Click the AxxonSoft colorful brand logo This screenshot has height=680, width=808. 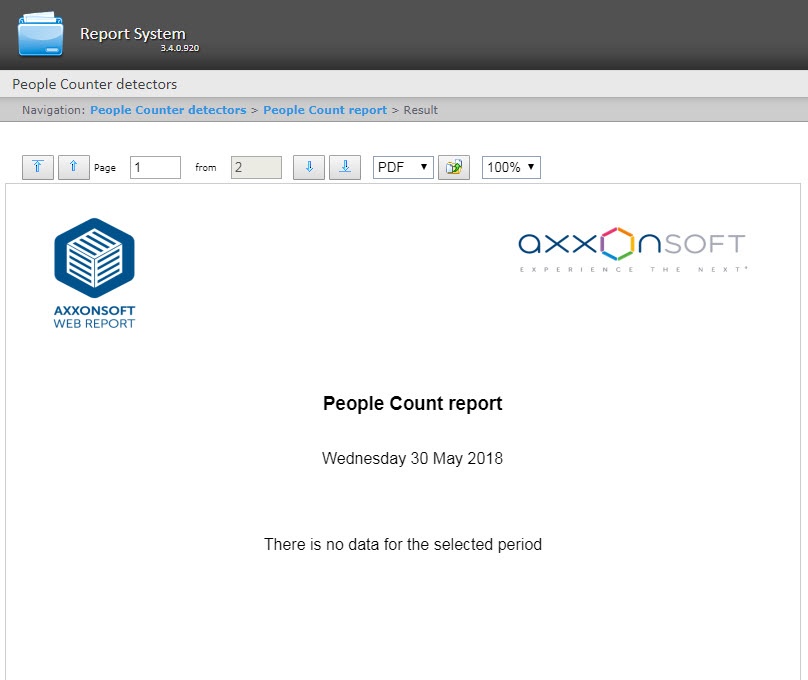click(632, 249)
